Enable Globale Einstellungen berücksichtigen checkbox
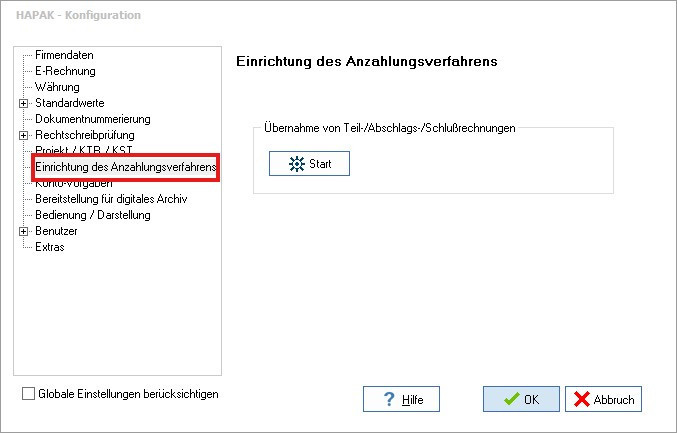This screenshot has height=433, width=677. [x=28, y=394]
